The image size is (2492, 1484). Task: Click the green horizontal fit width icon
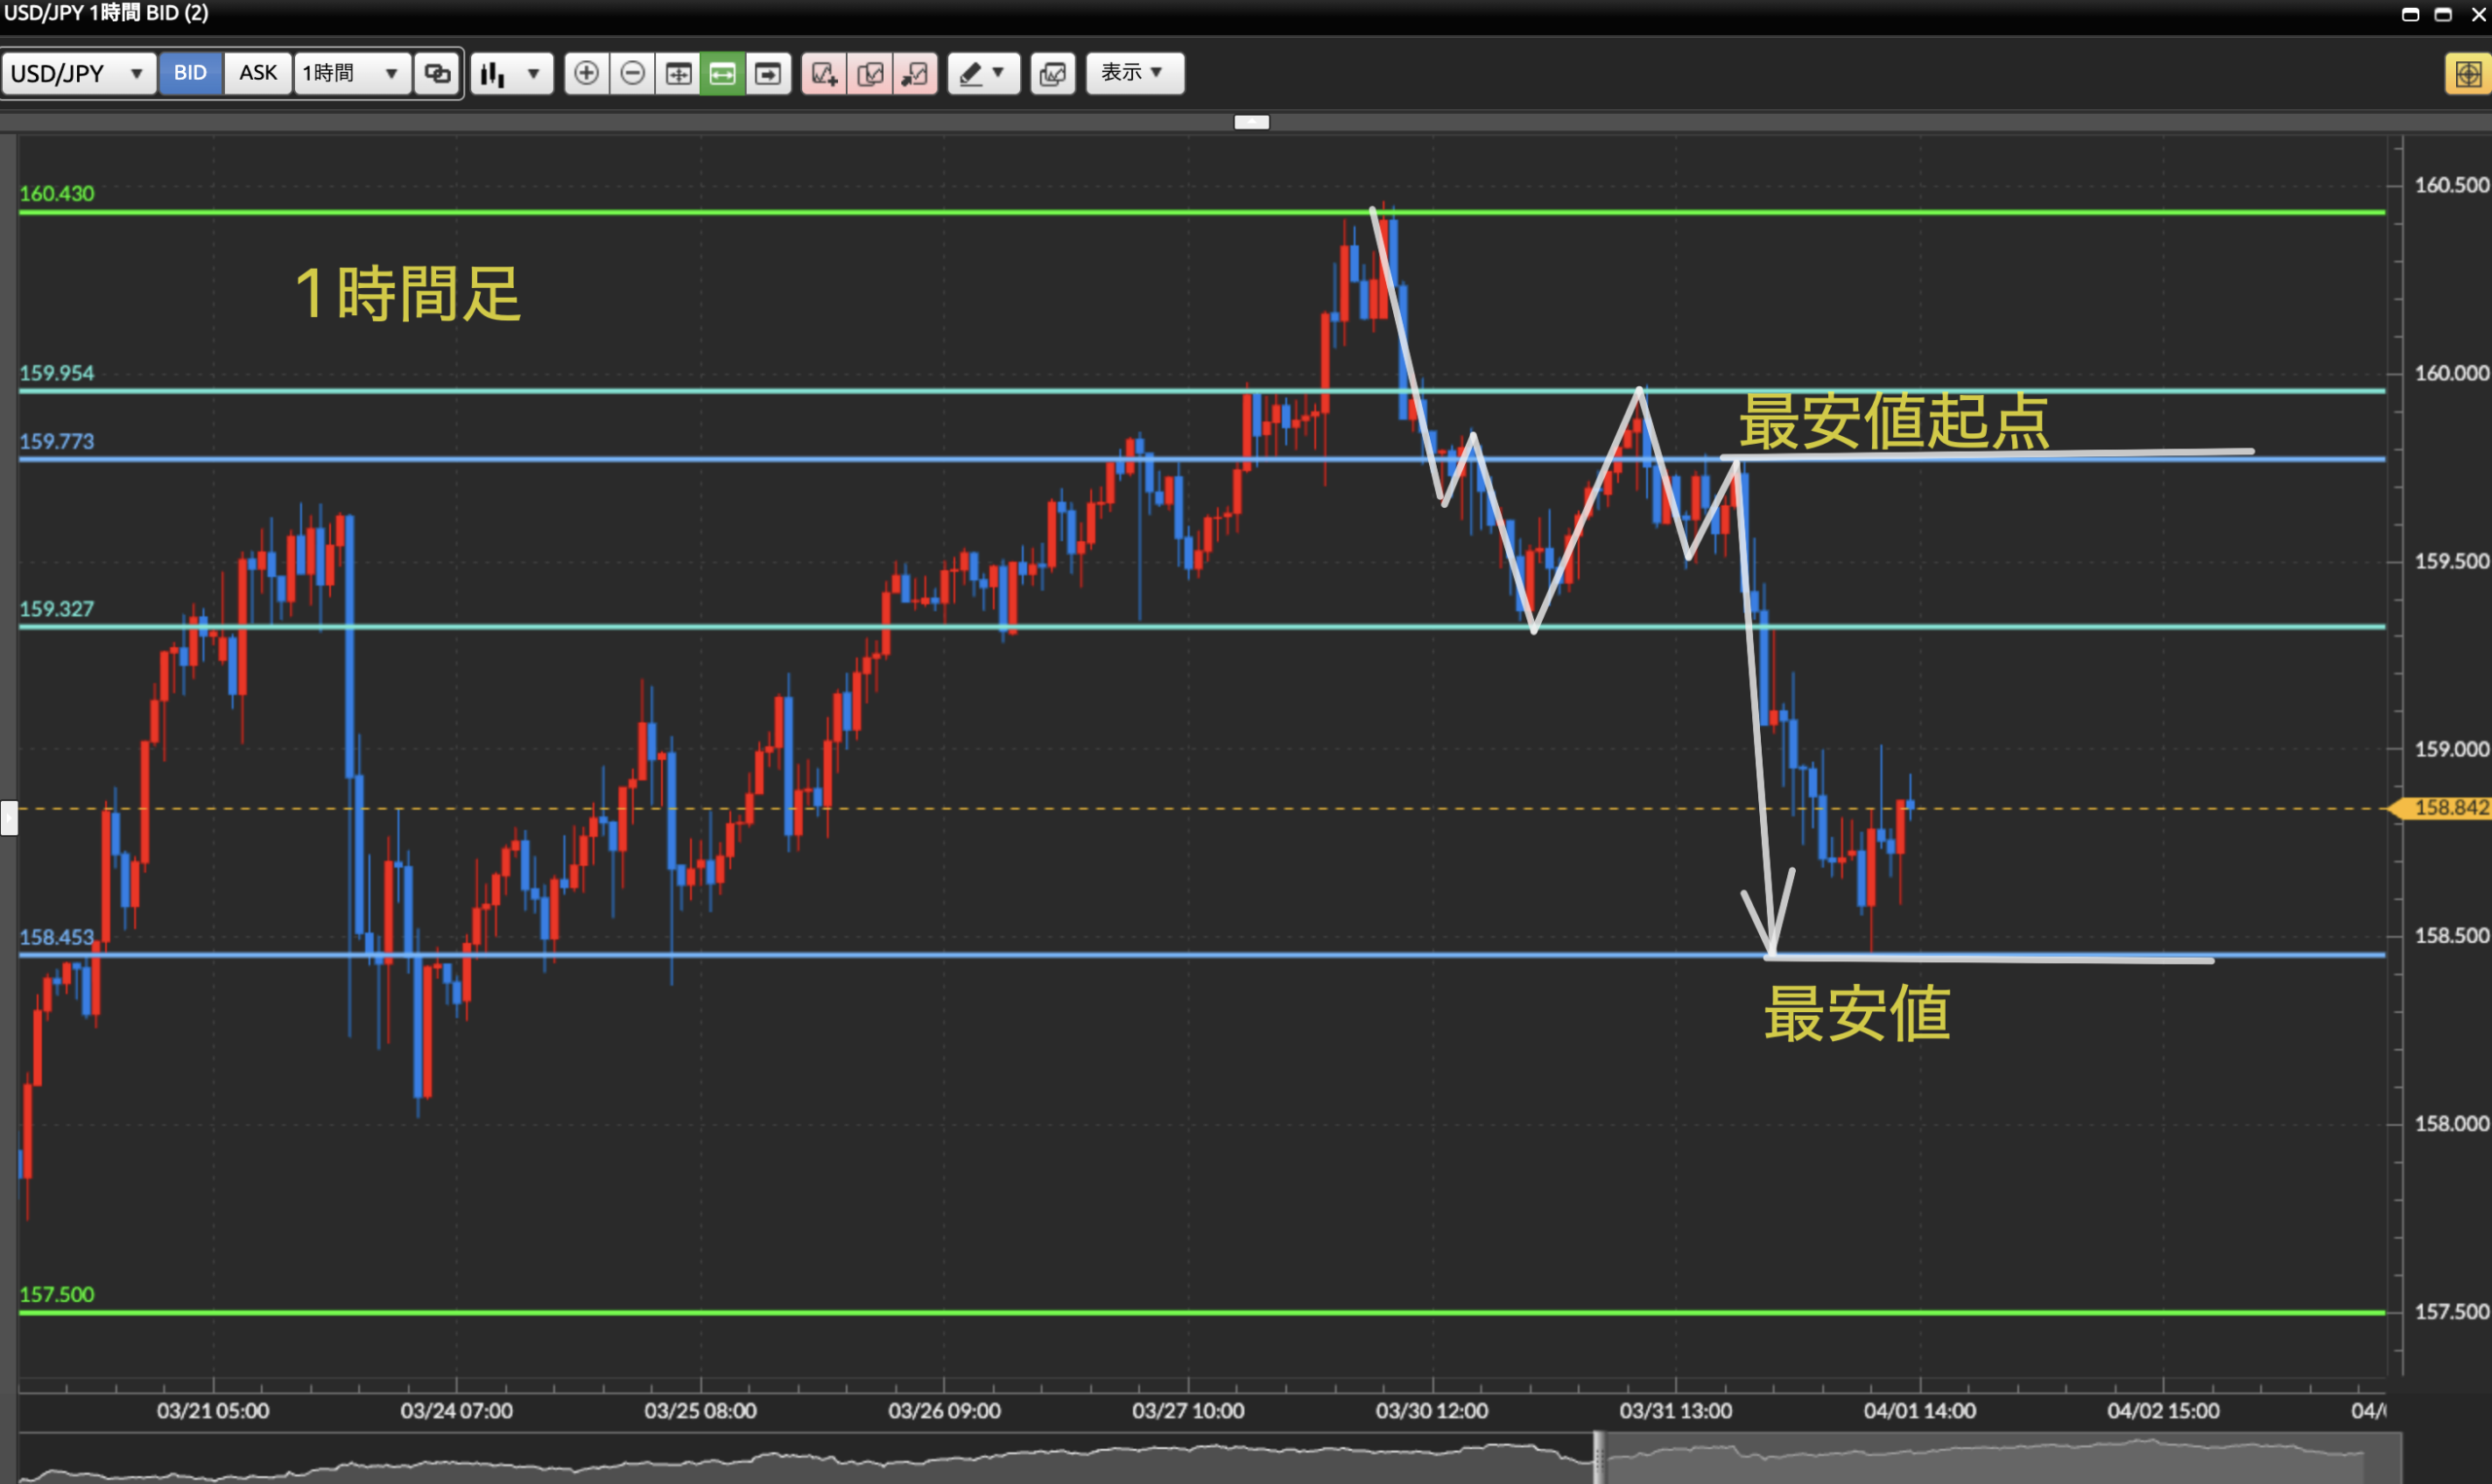pyautogui.click(x=722, y=73)
